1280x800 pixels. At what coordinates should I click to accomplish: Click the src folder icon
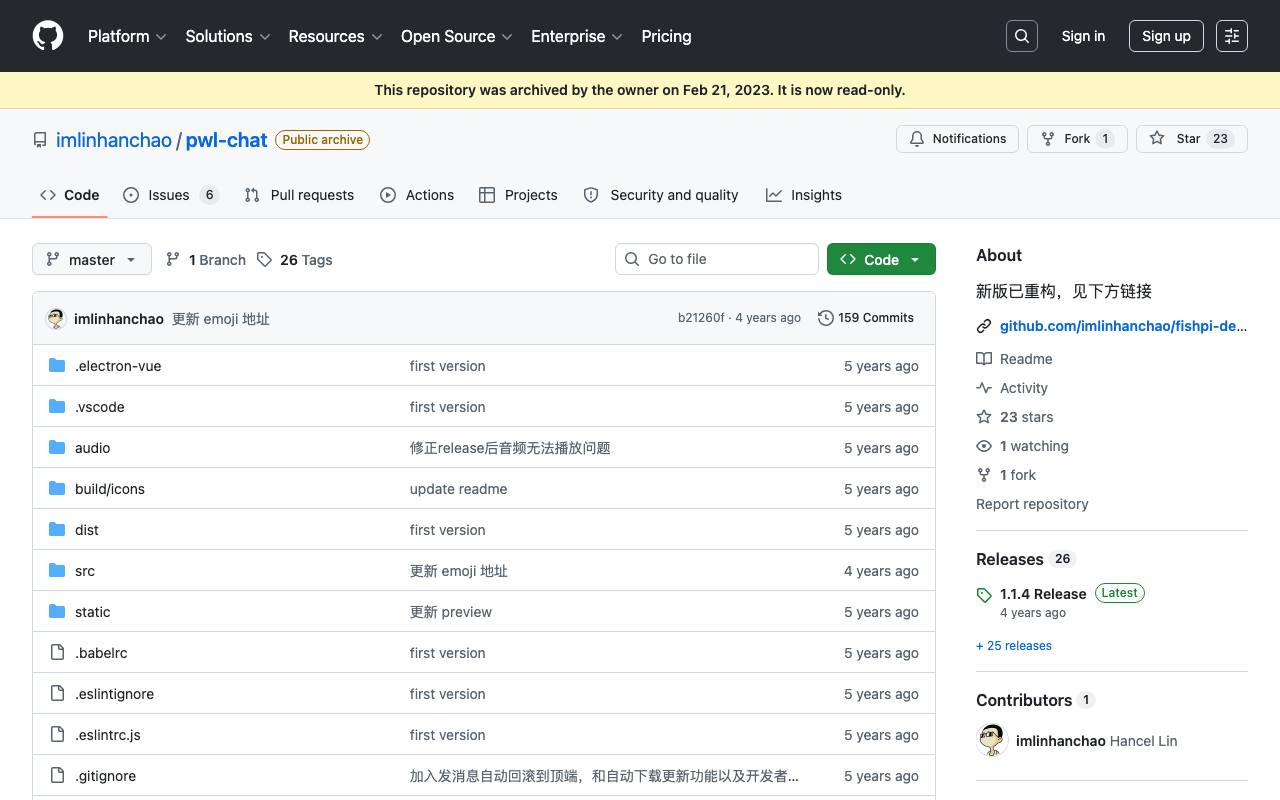57,571
